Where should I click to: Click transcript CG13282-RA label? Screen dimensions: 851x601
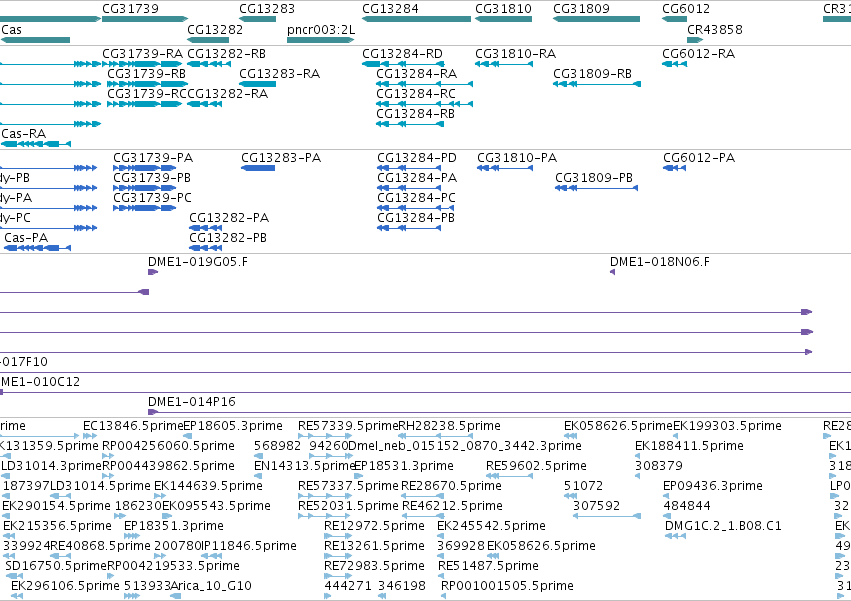227,94
